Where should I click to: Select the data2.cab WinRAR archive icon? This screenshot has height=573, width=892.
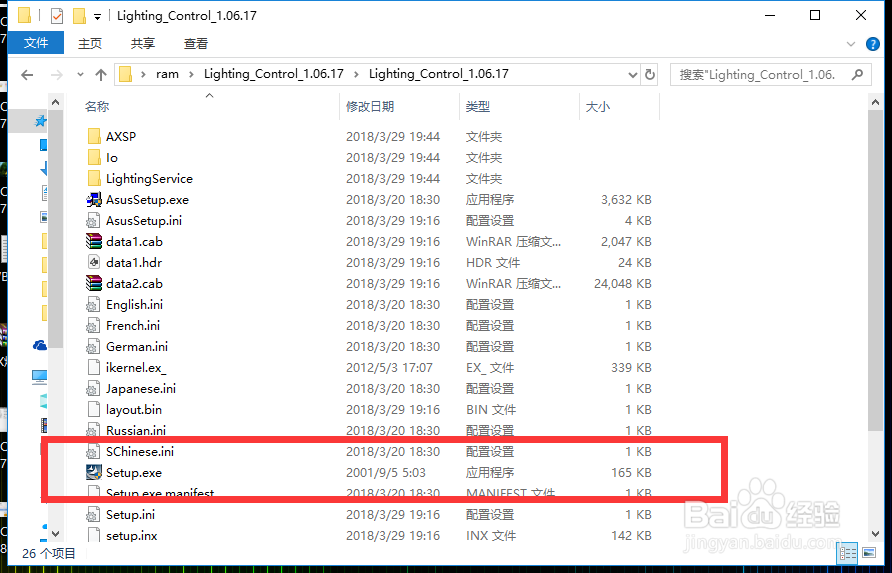pyautogui.click(x=94, y=283)
